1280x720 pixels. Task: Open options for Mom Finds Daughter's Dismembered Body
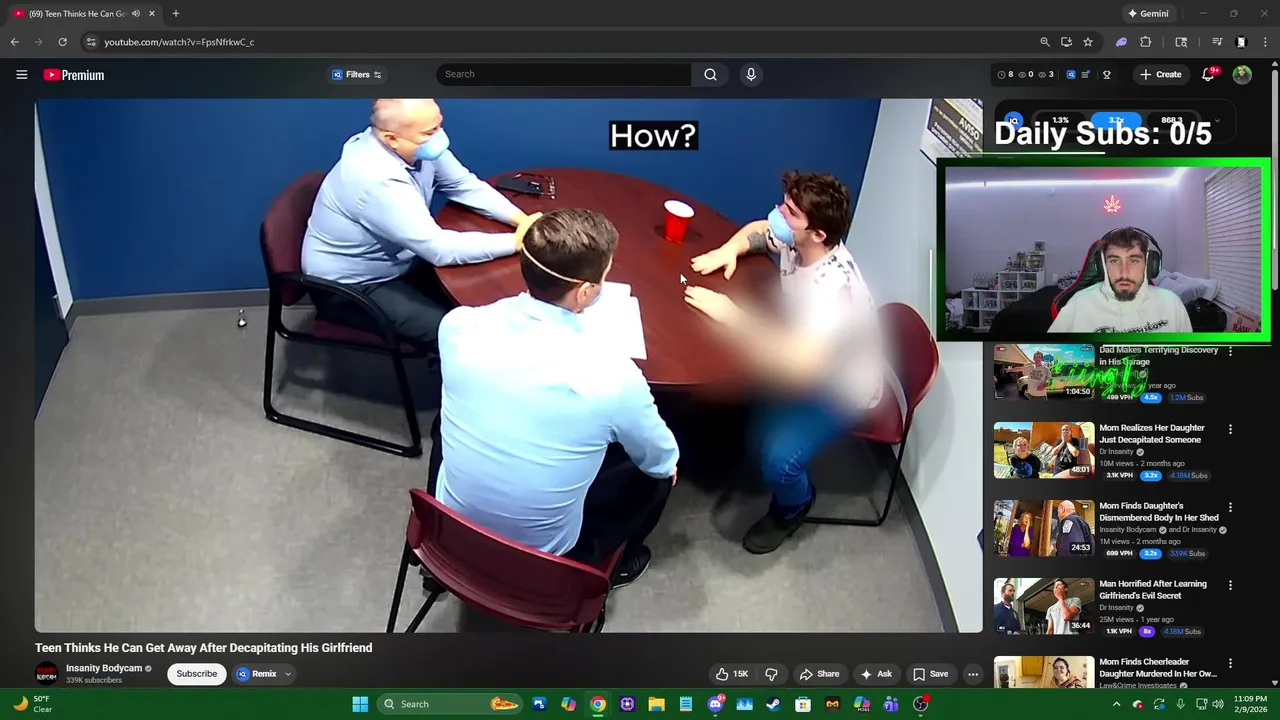1230,507
